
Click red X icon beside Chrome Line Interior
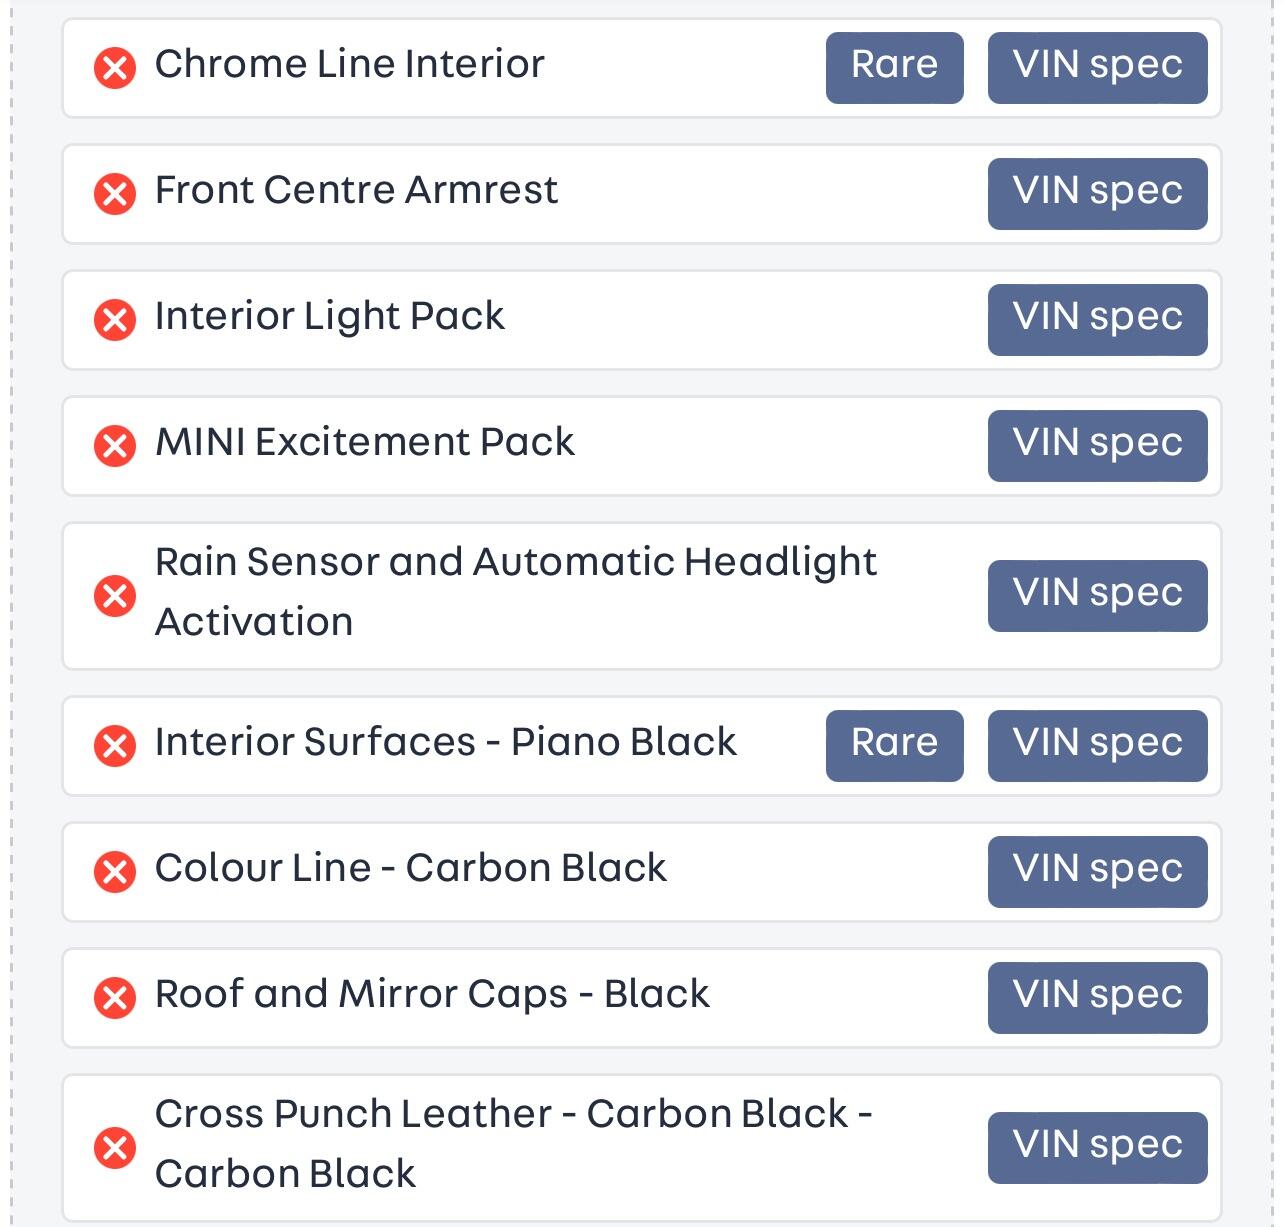coord(115,68)
